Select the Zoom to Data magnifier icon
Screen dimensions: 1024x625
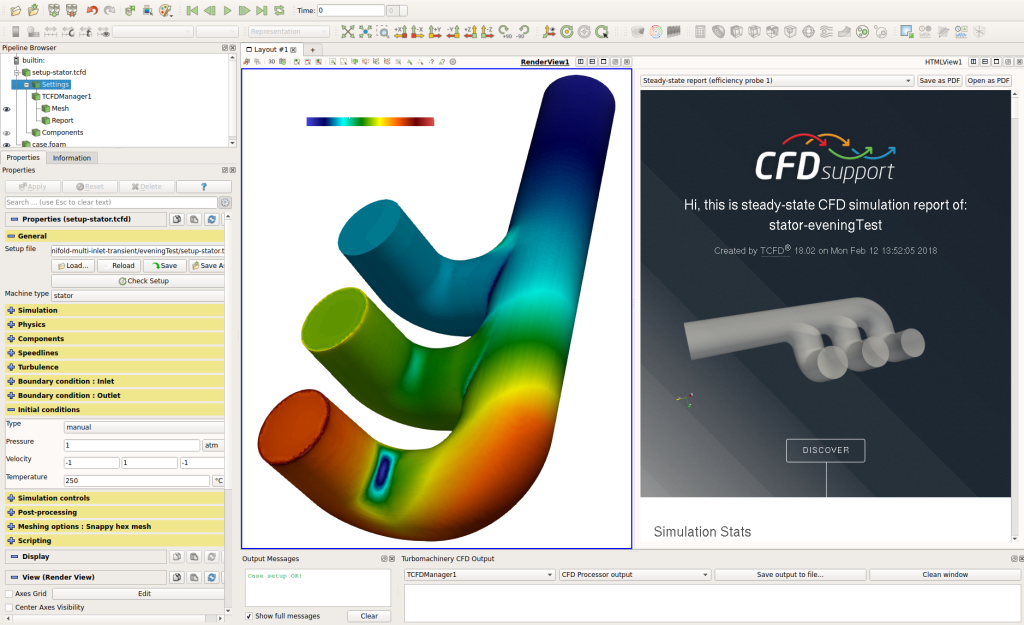coord(383,31)
